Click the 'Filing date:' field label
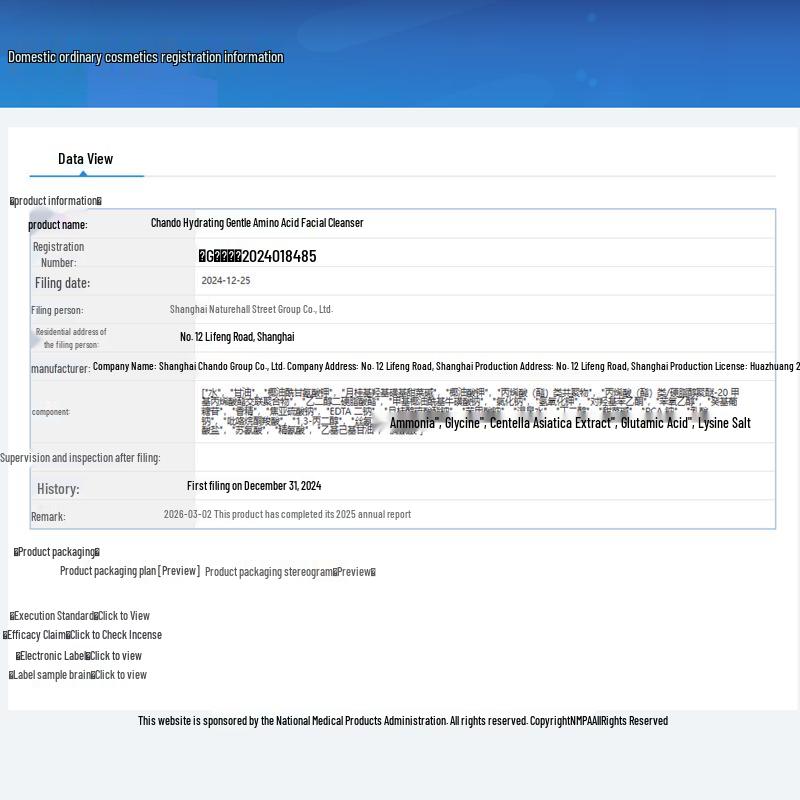800x800 pixels. pyautogui.click(x=62, y=283)
